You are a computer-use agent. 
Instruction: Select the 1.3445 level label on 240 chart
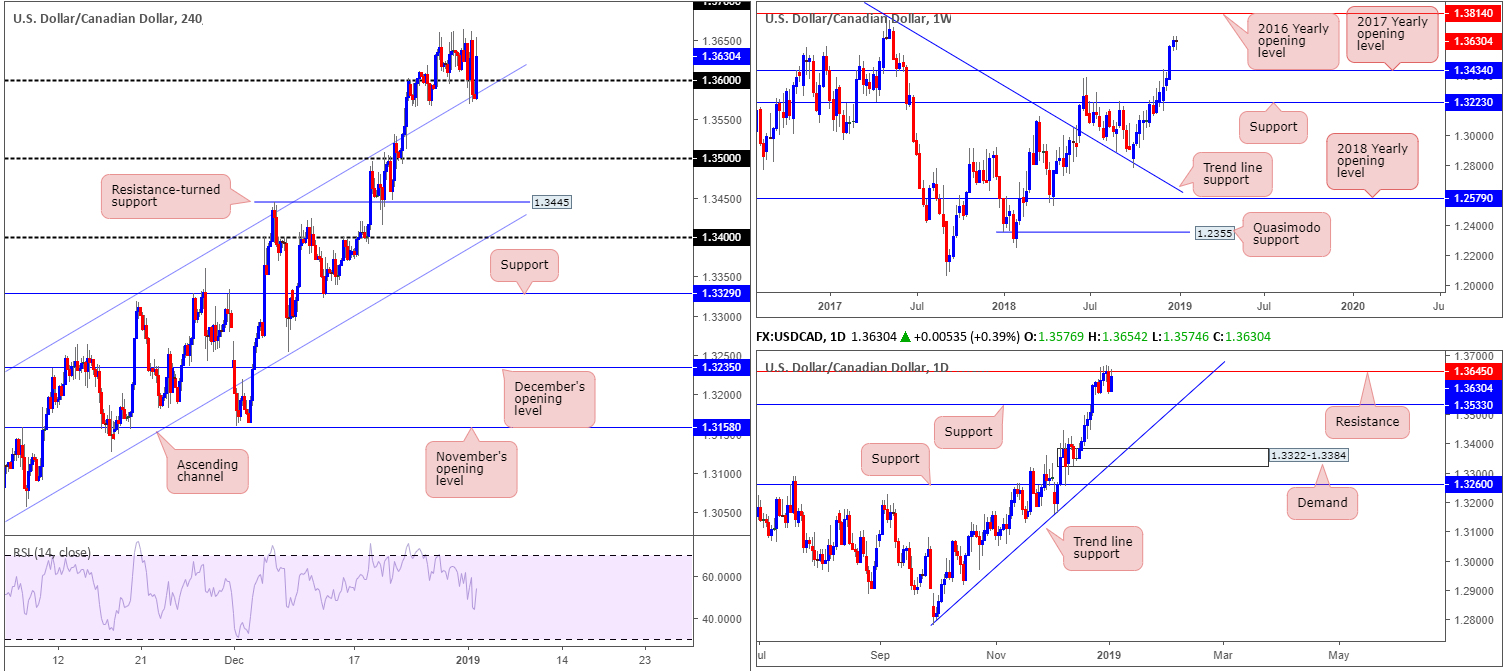pyautogui.click(x=550, y=202)
